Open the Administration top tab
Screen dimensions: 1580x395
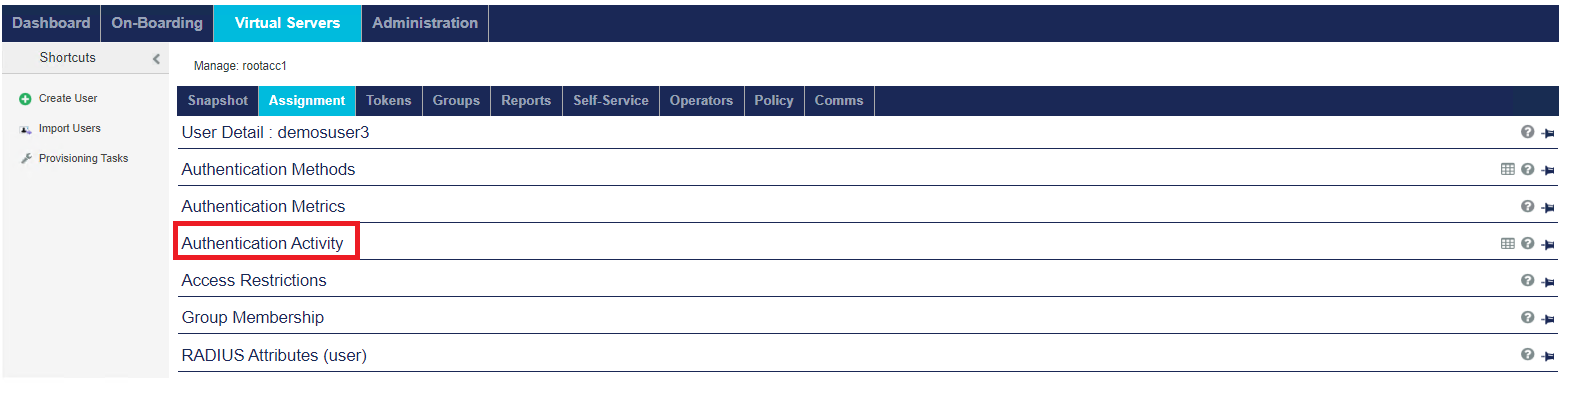point(425,23)
